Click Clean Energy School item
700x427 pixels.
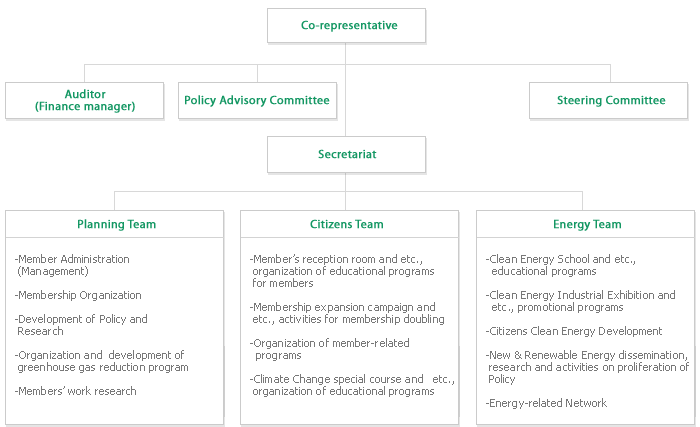pyautogui.click(x=561, y=265)
